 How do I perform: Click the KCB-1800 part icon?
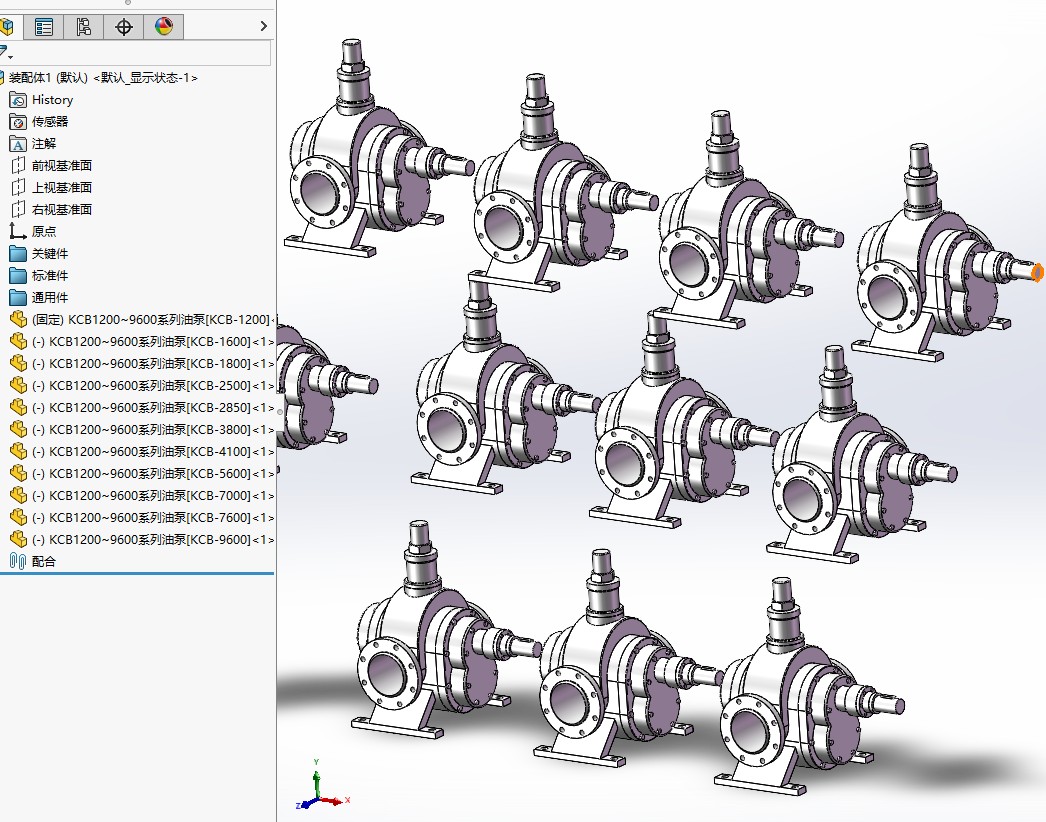point(18,364)
